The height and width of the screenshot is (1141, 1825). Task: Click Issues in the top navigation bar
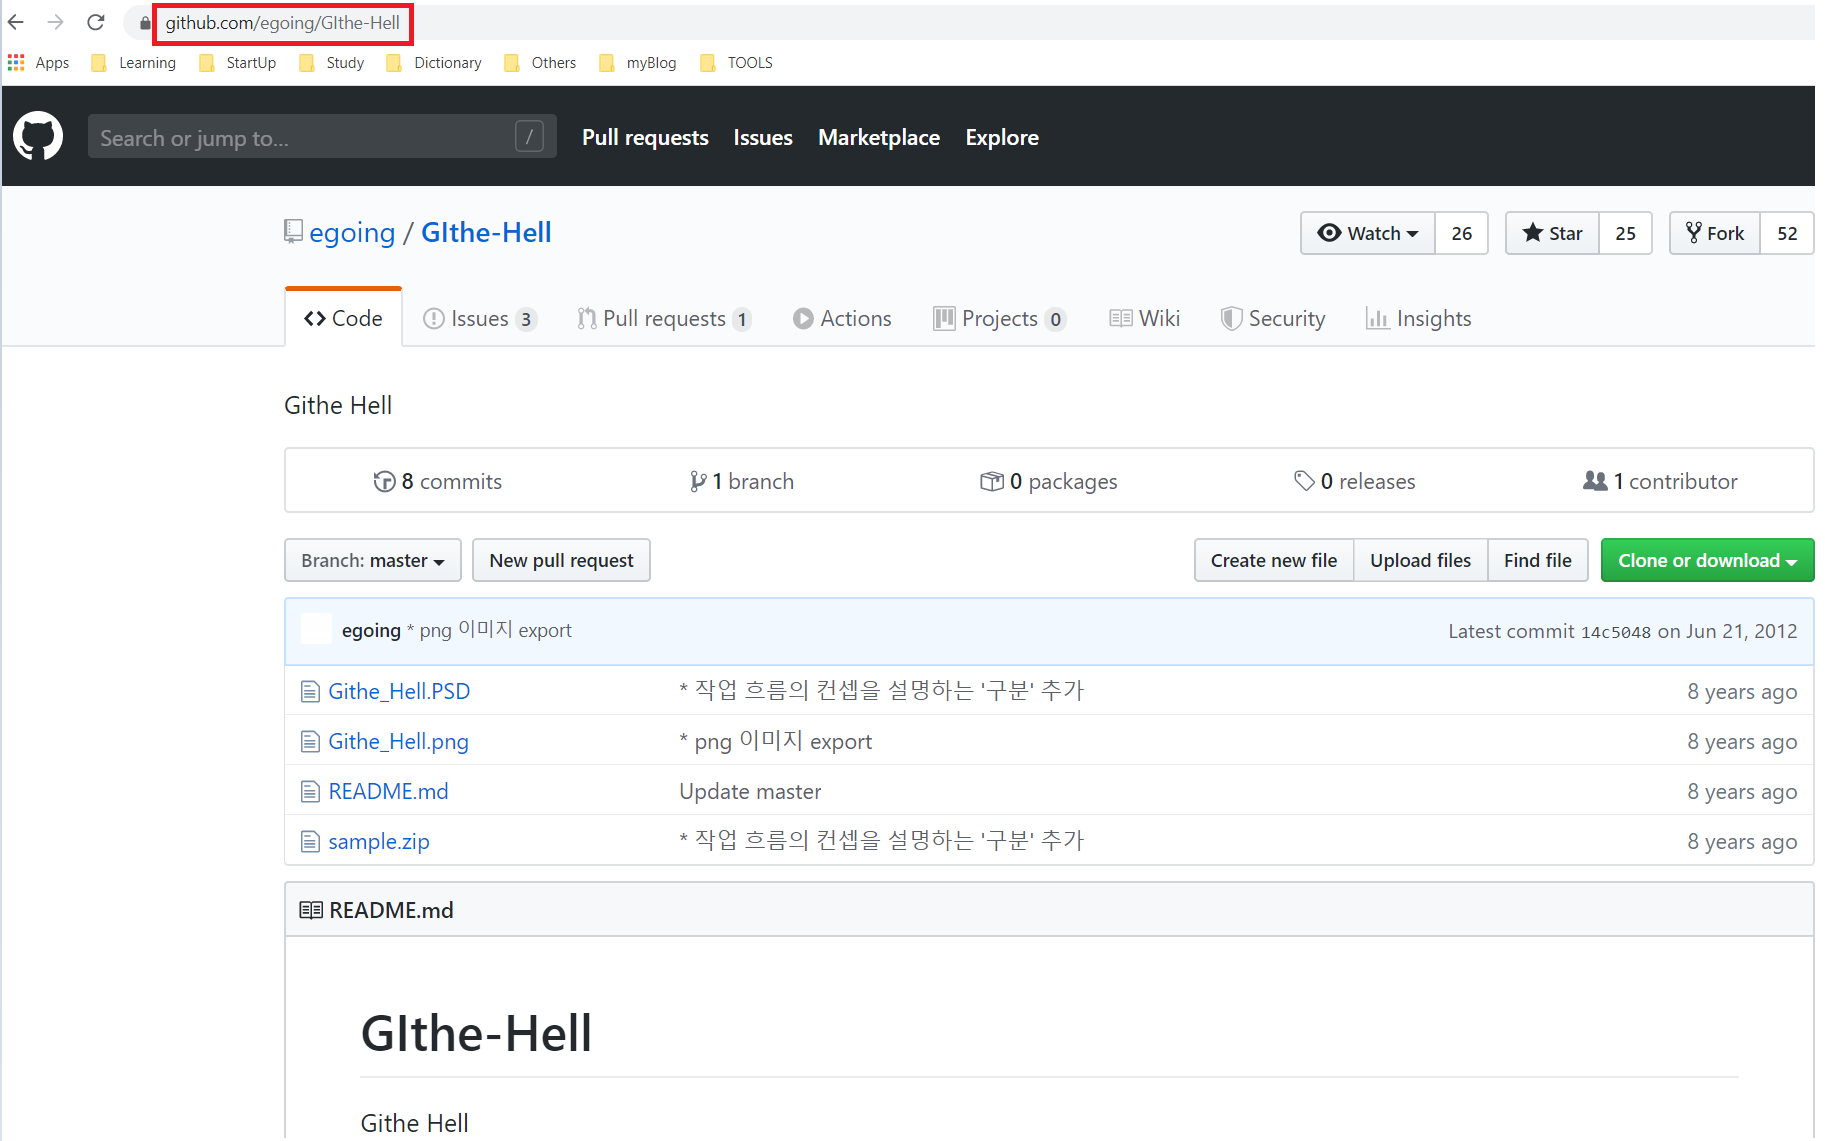[x=763, y=137]
